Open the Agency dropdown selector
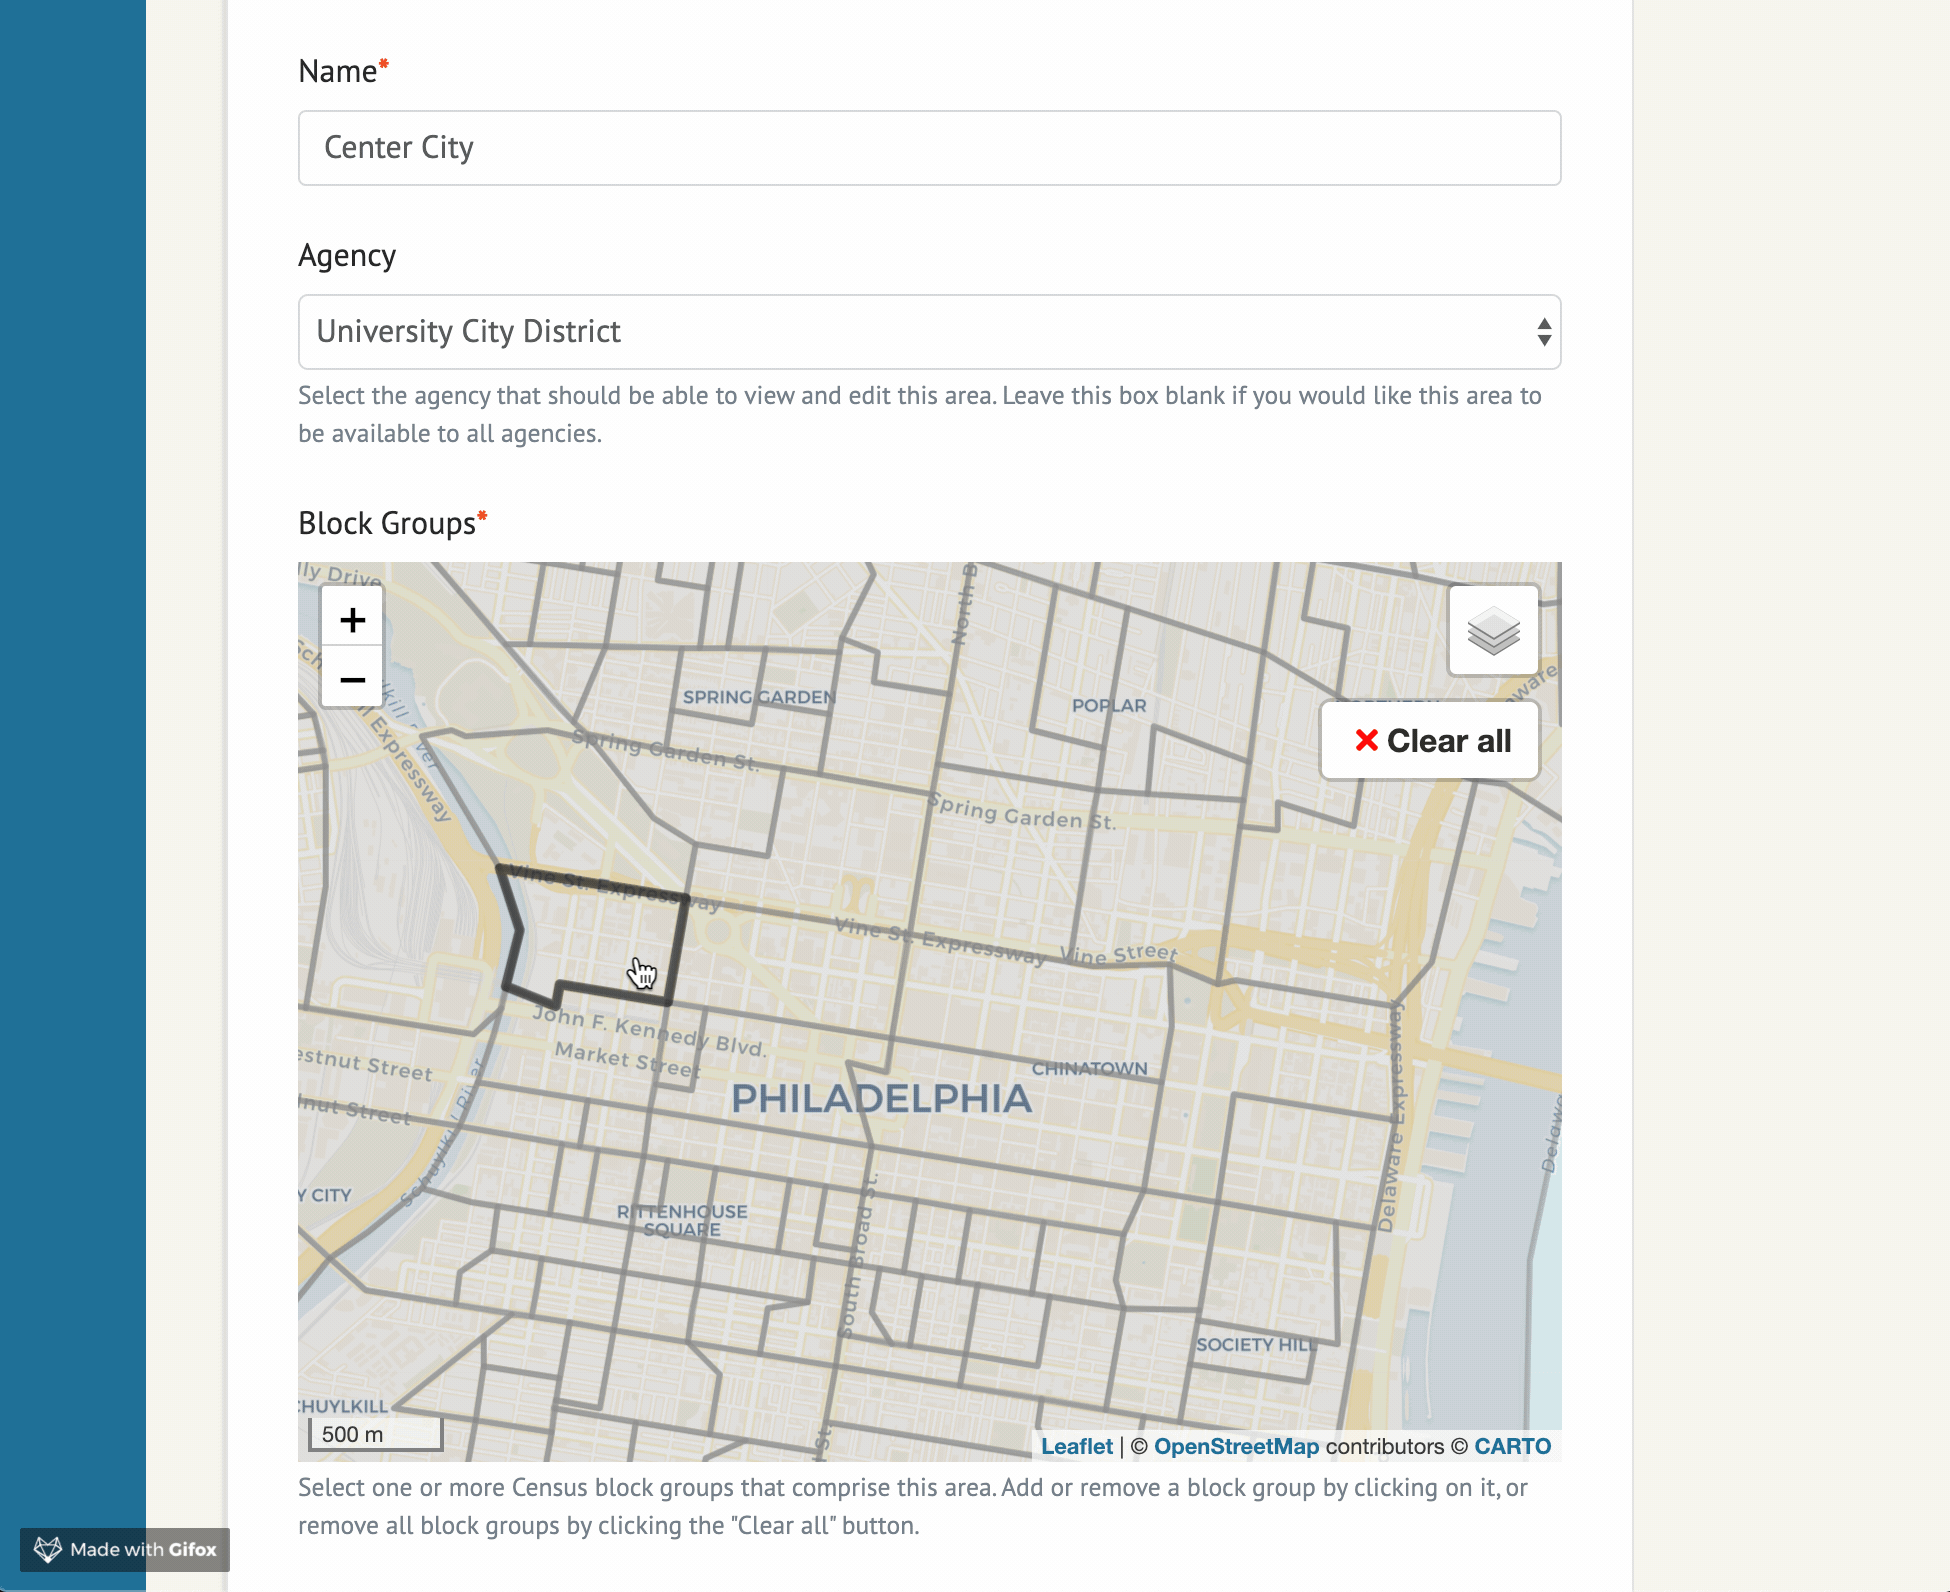 coord(928,332)
